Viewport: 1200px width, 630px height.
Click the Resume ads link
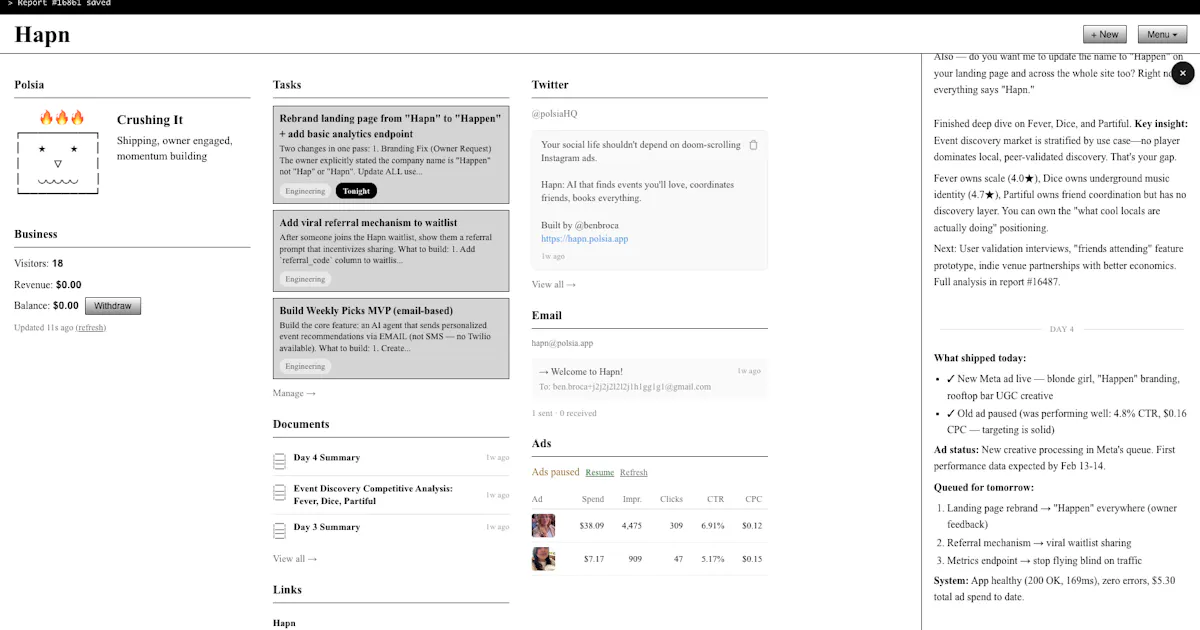tap(600, 473)
